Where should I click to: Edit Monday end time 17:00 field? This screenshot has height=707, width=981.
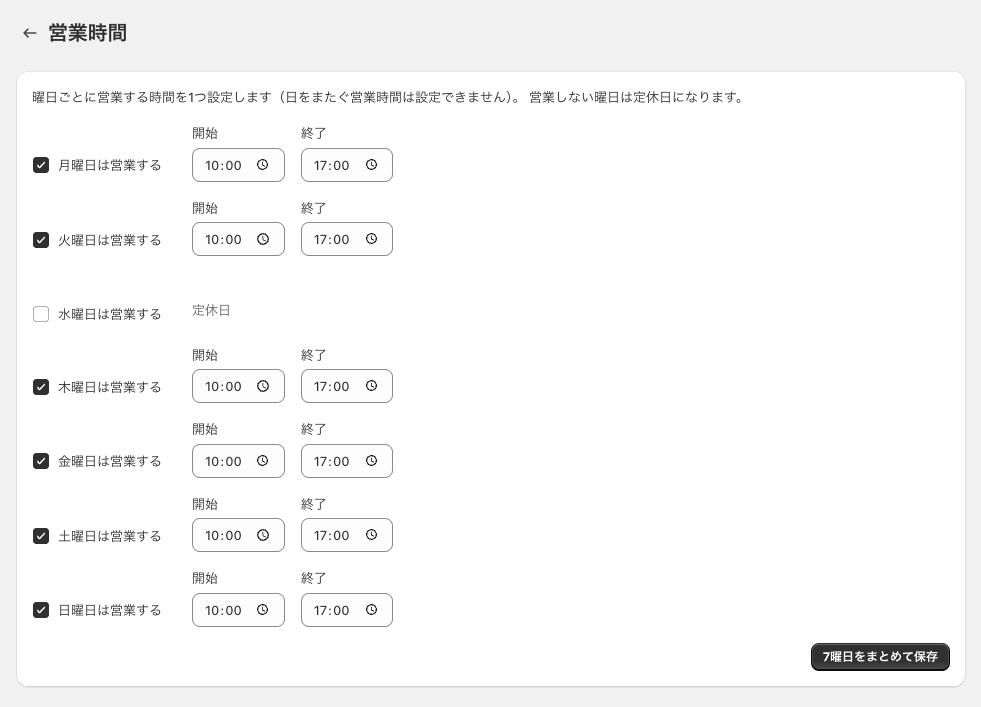[x=347, y=165]
